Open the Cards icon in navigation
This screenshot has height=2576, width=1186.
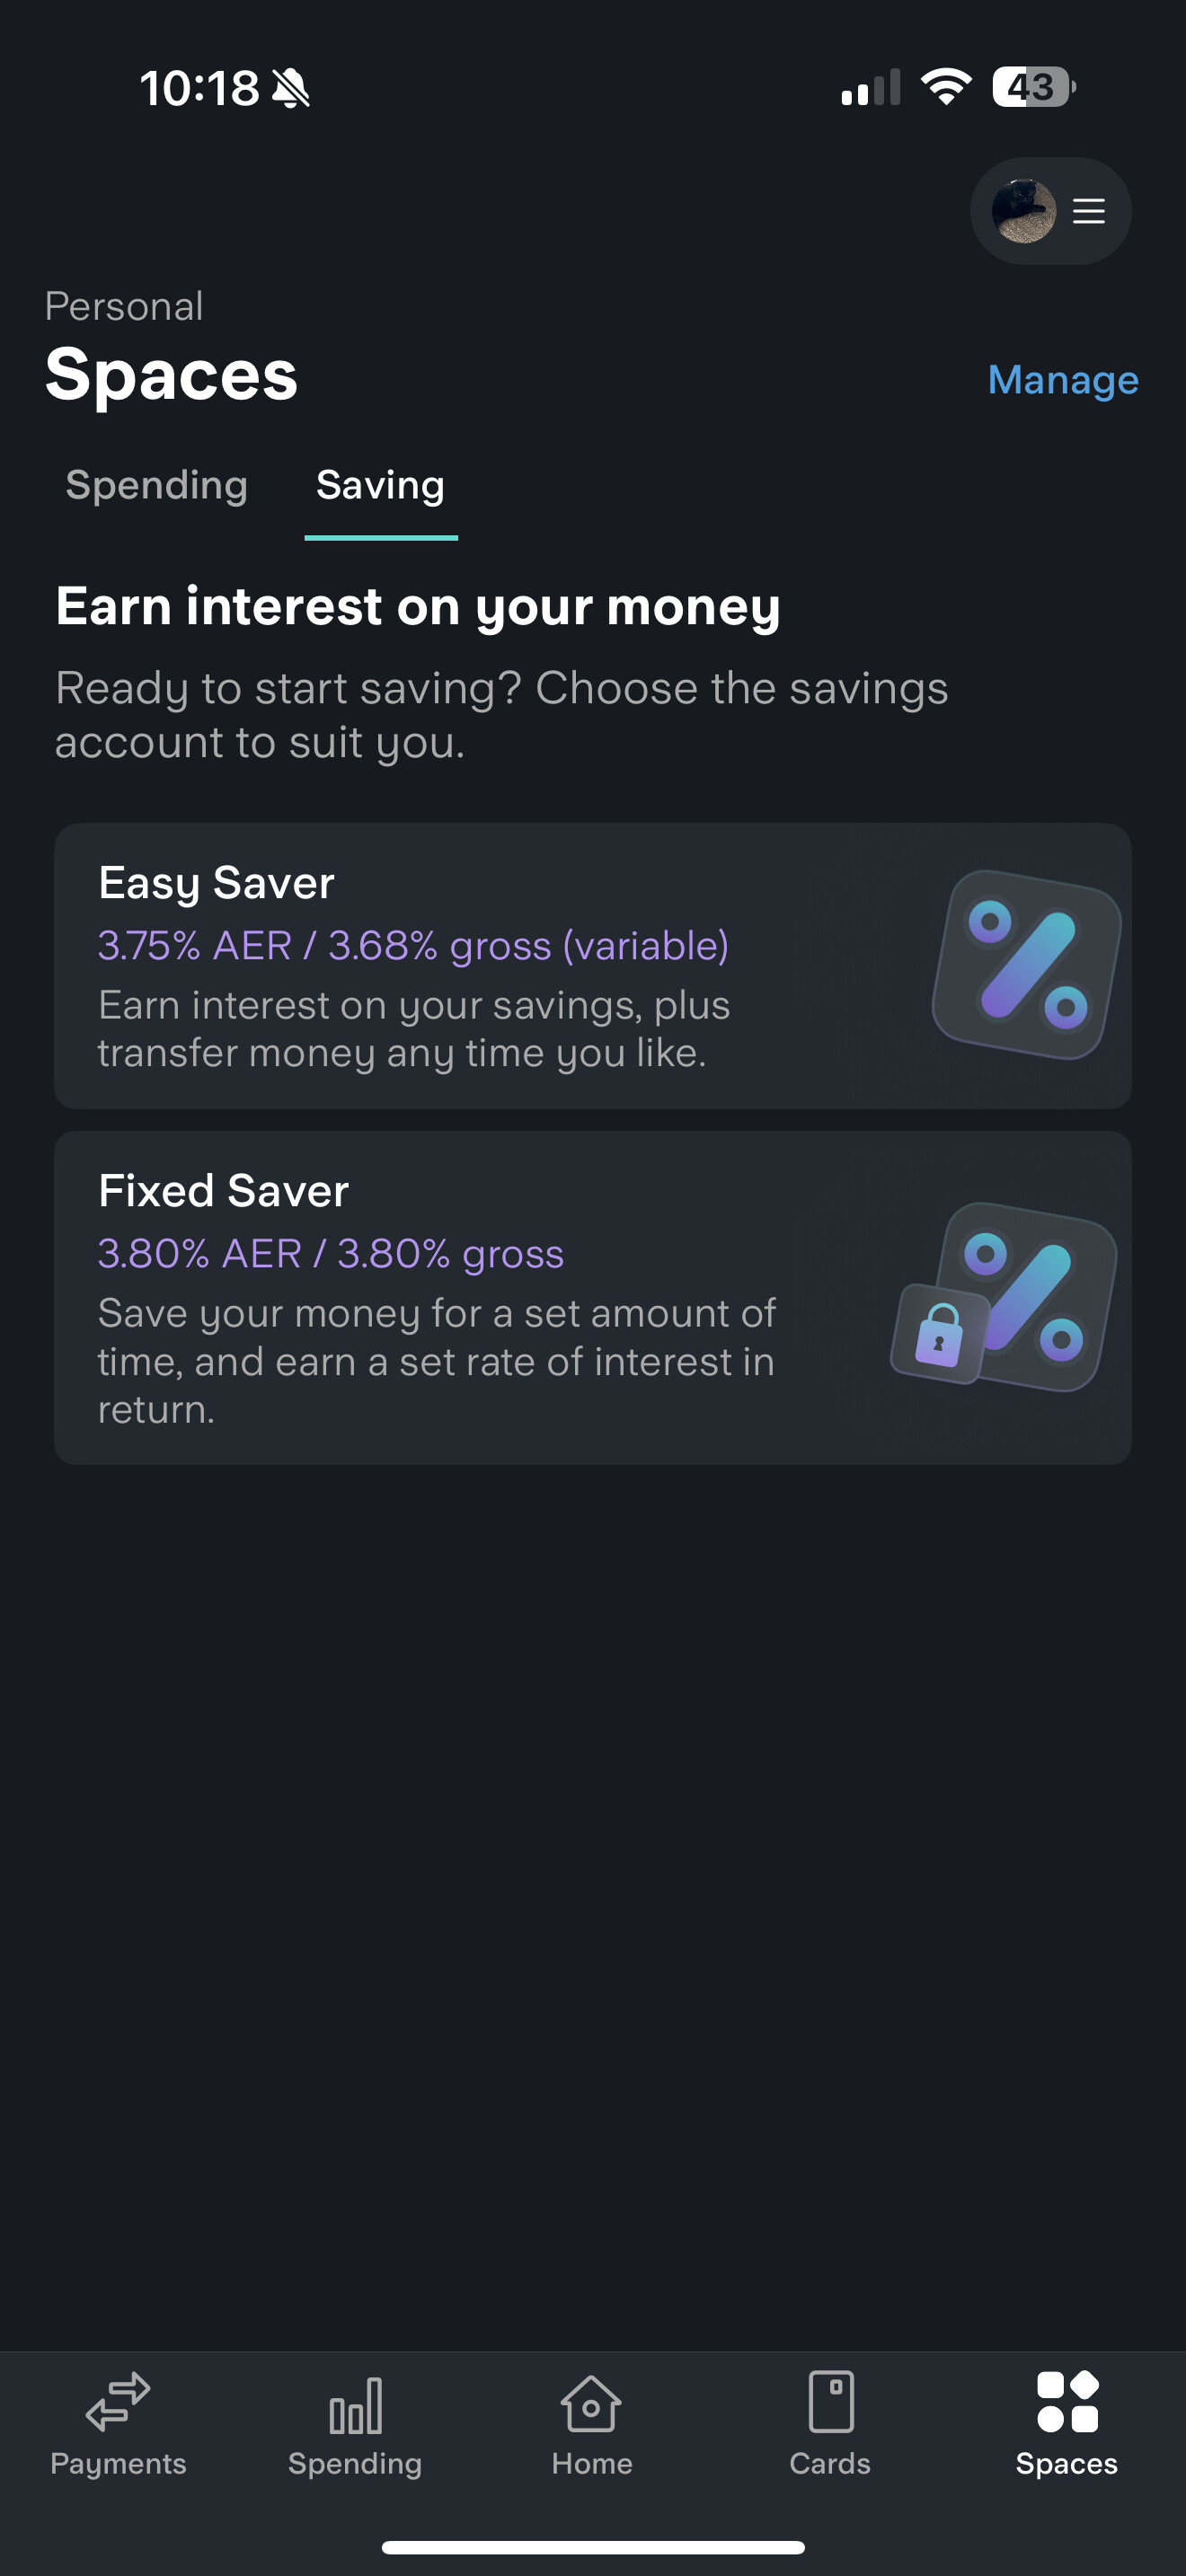pos(830,2402)
